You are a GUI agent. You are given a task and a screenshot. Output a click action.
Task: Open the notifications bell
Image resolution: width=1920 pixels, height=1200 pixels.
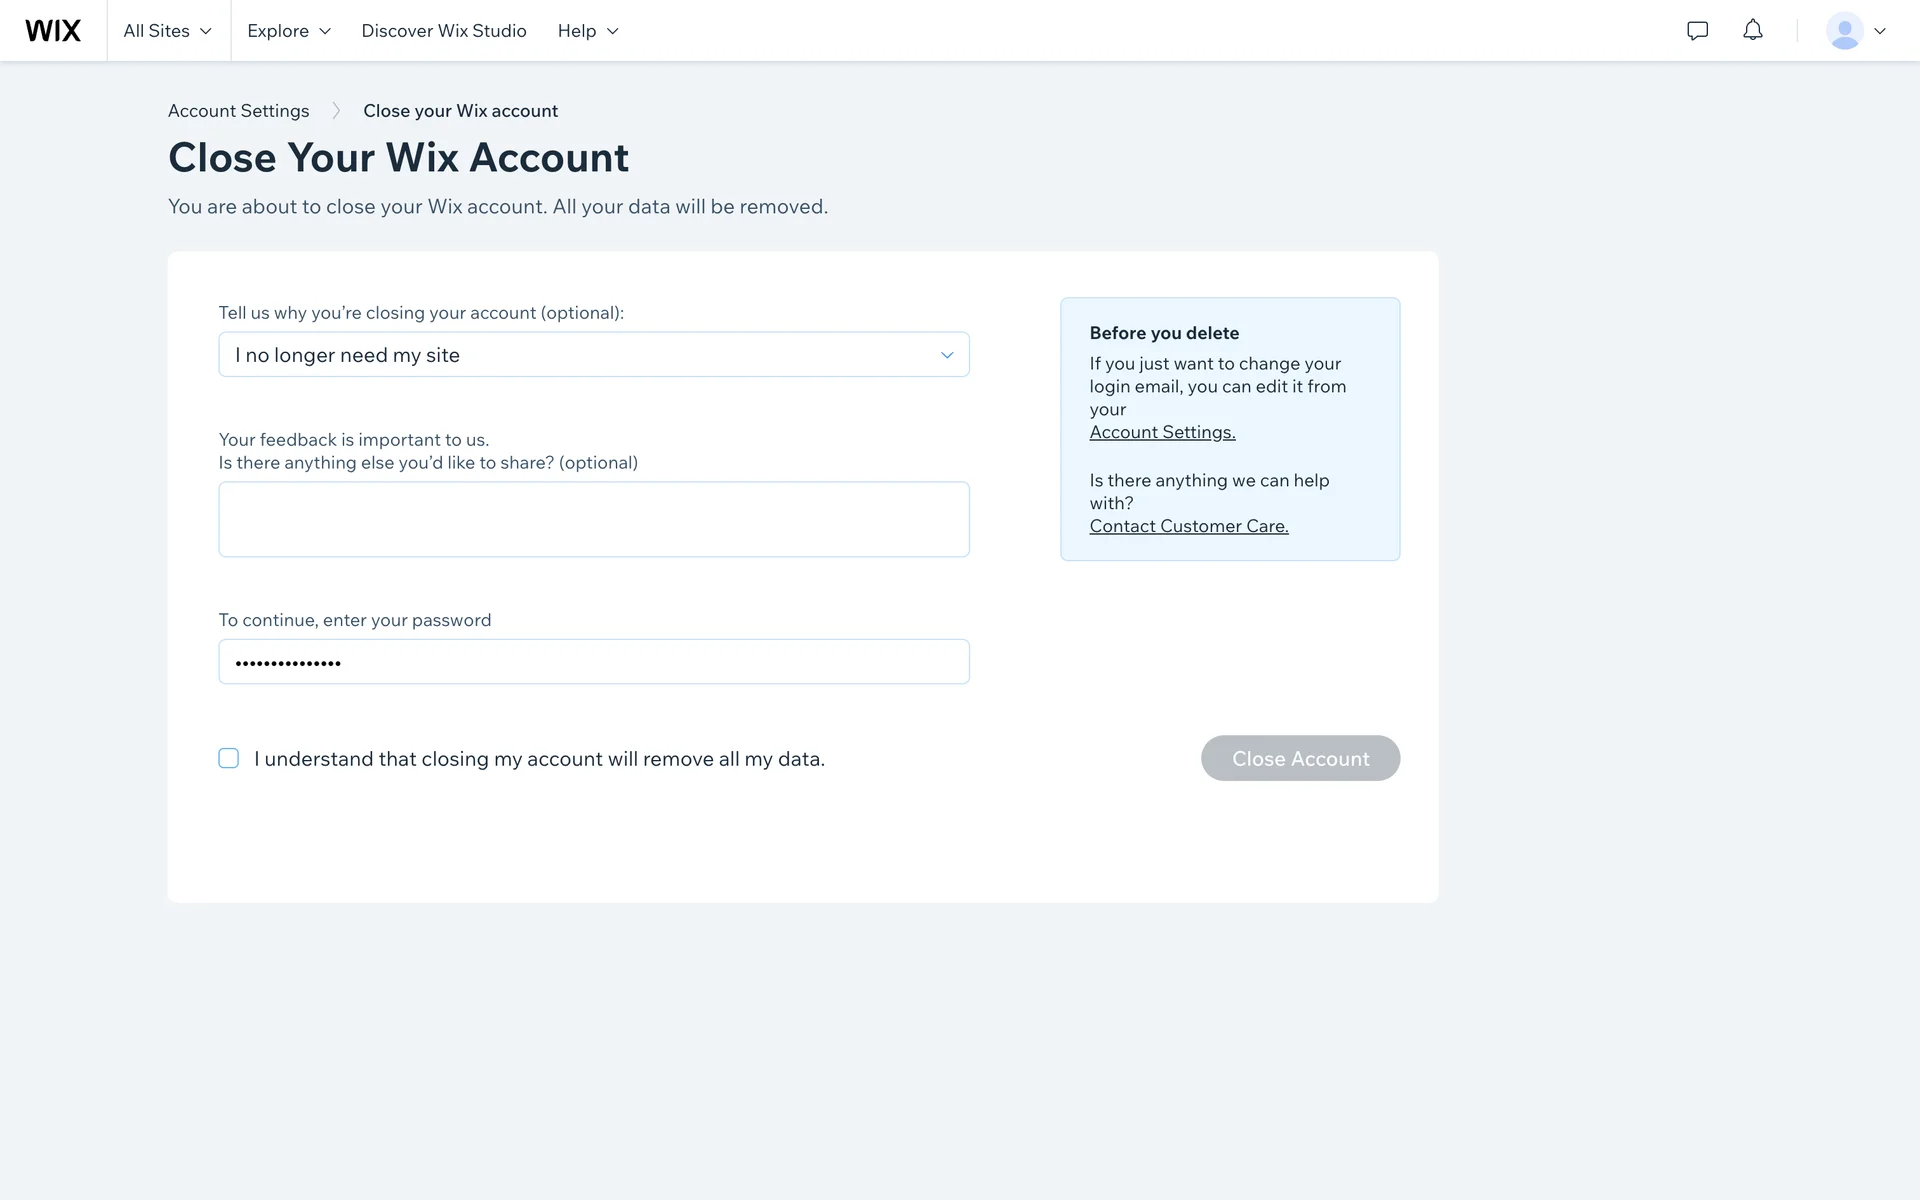tap(1753, 31)
